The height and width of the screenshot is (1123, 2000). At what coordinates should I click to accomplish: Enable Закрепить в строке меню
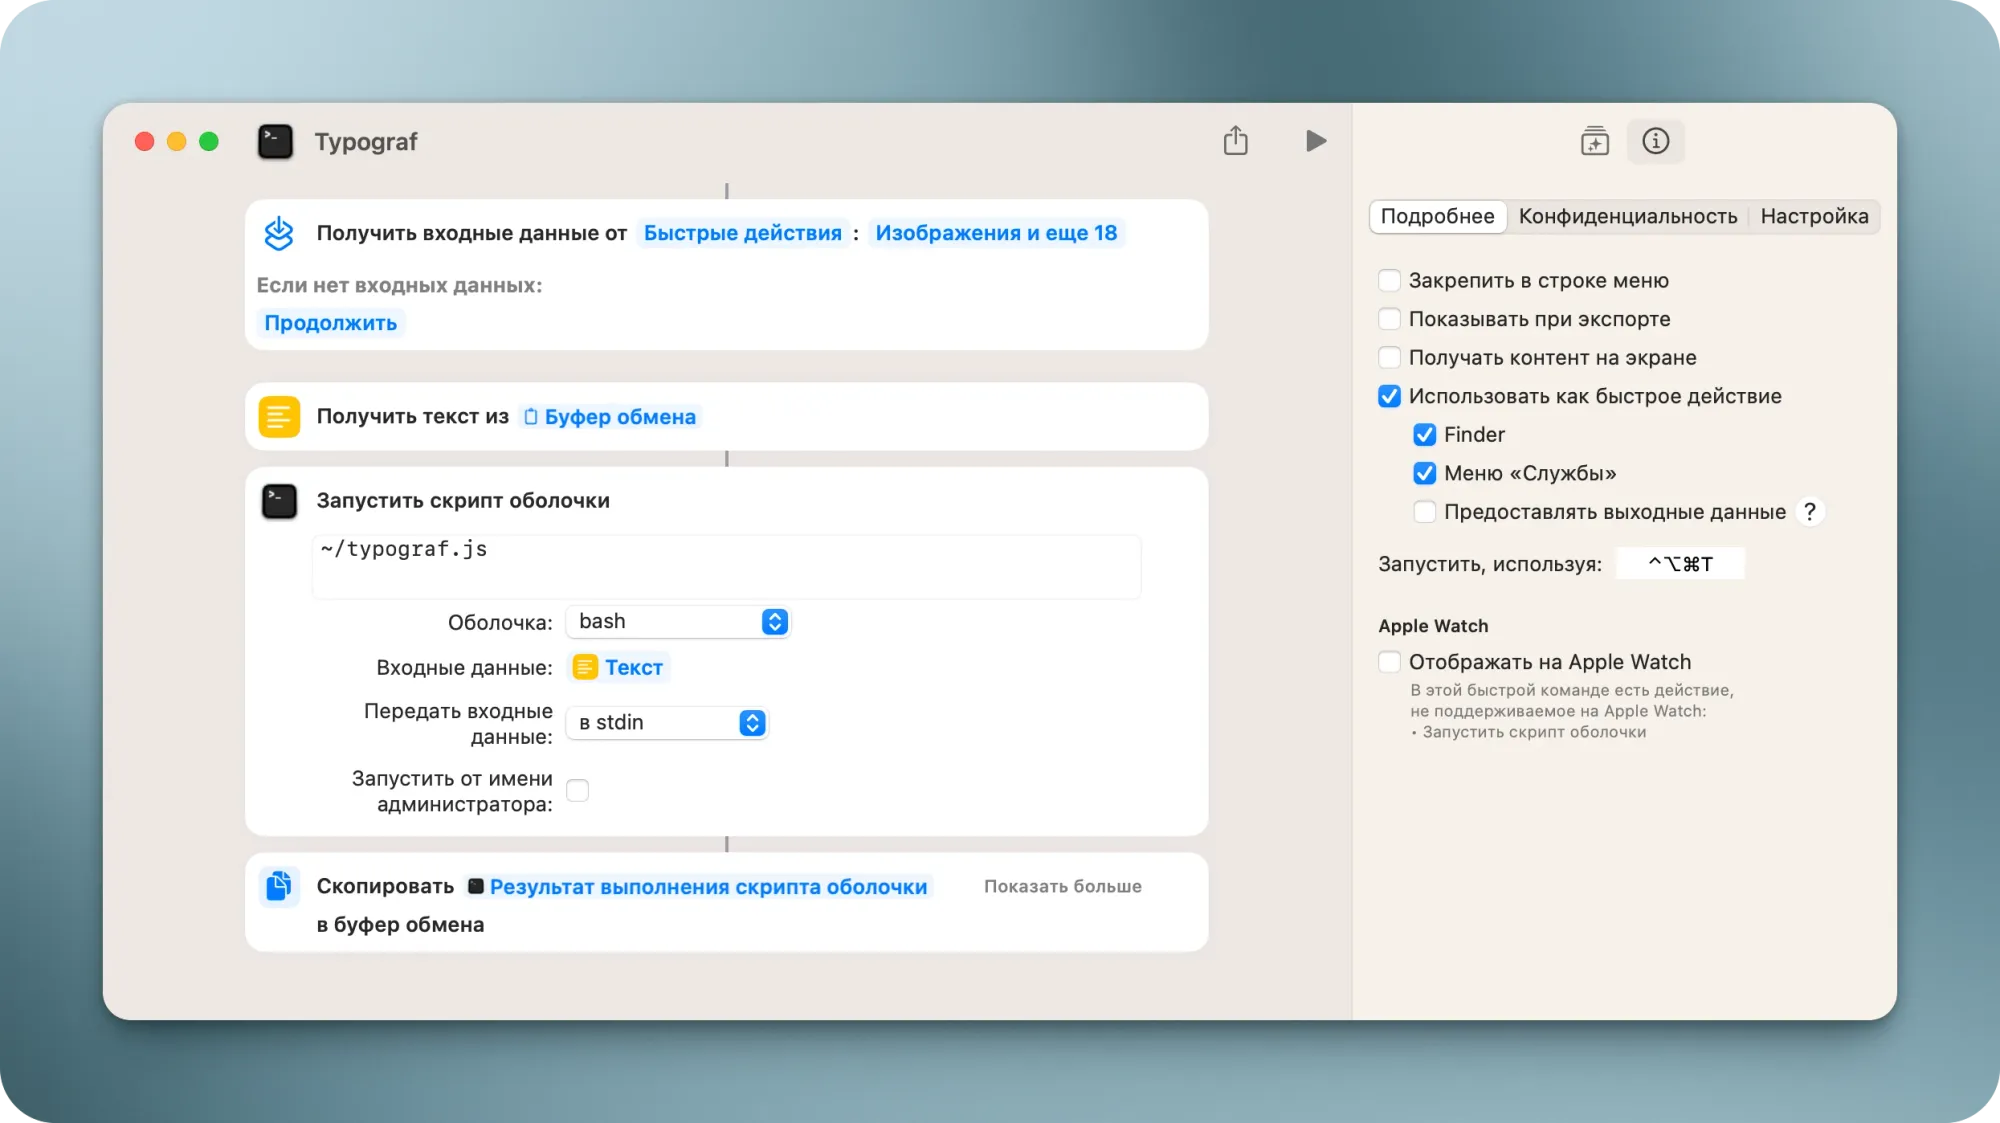click(x=1389, y=281)
